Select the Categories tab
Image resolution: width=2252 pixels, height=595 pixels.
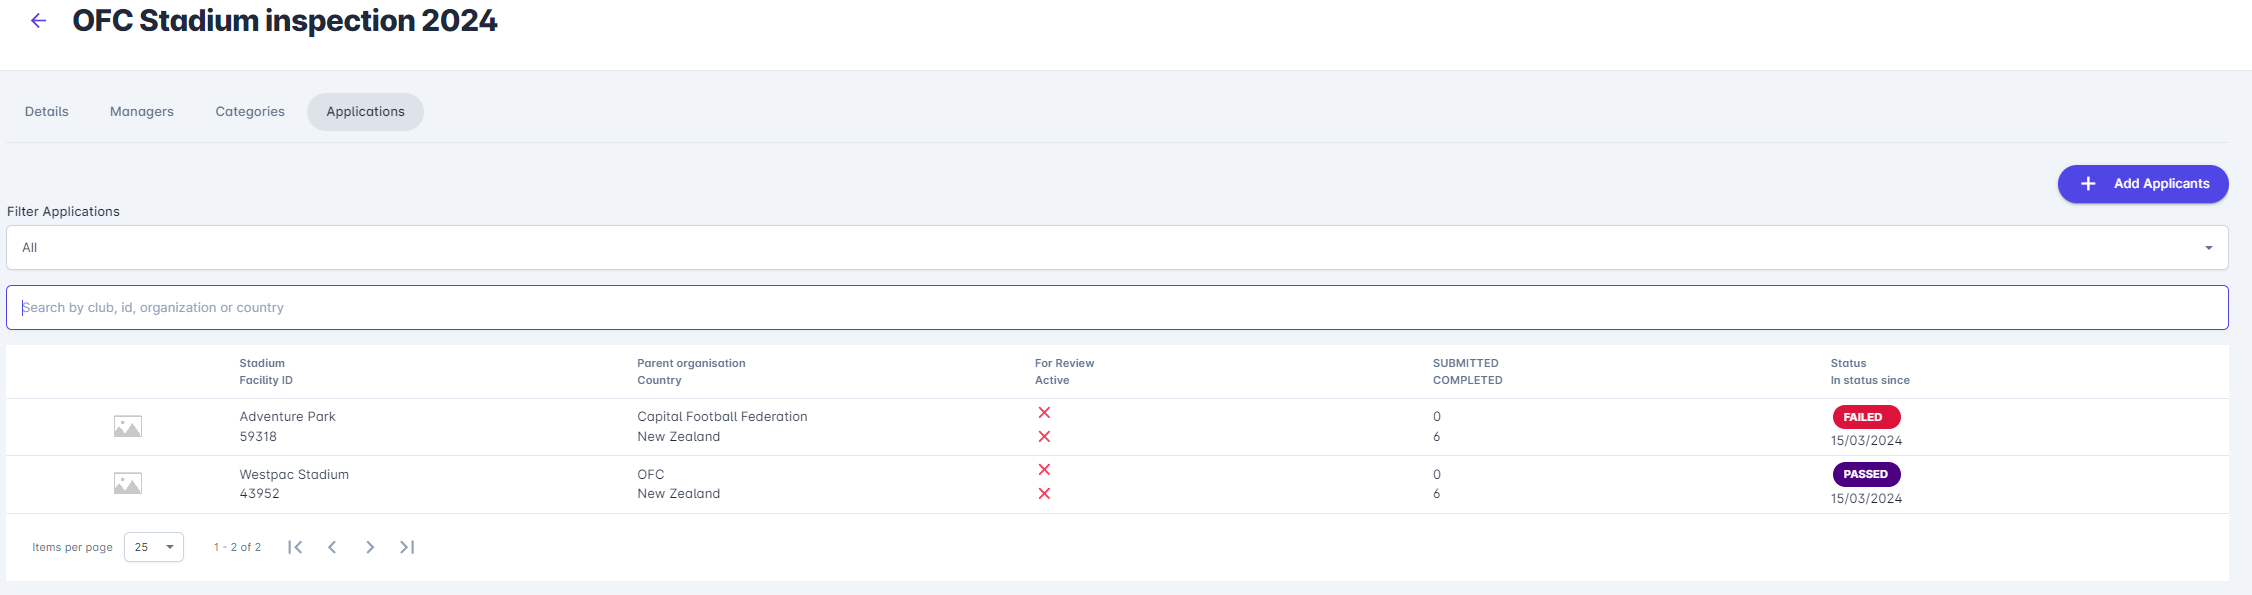coord(250,112)
